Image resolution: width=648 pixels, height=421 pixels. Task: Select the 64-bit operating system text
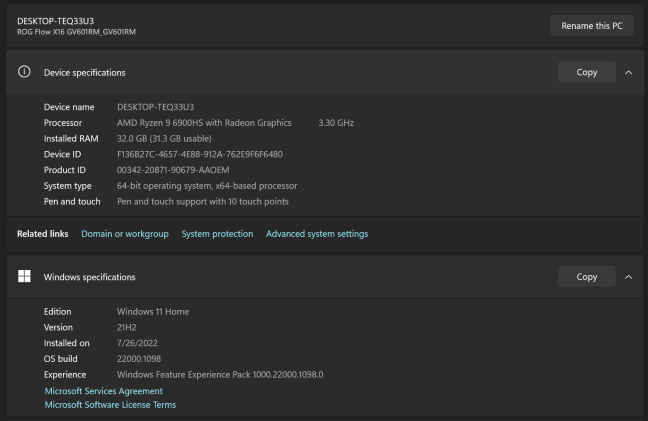click(x=207, y=186)
